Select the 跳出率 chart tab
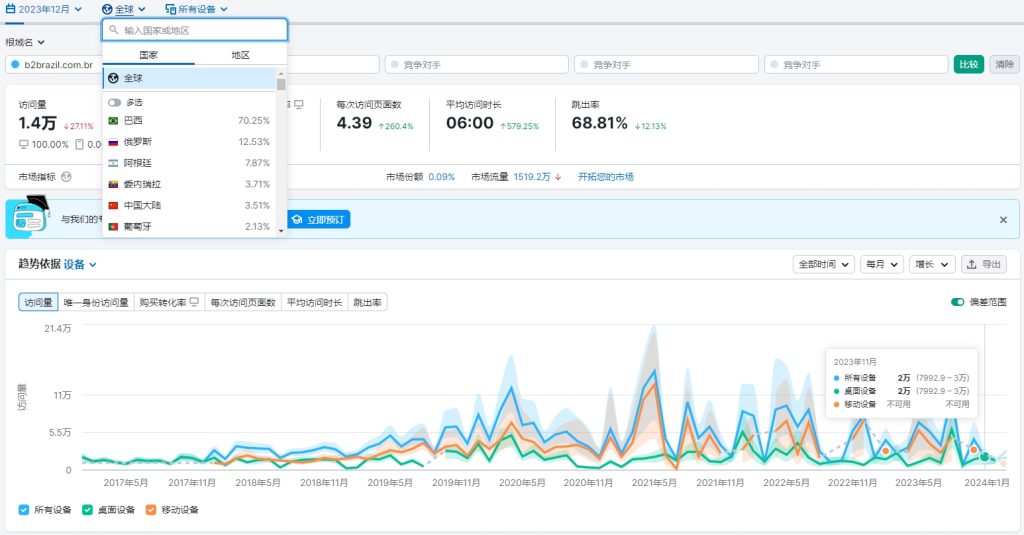Screen dimensions: 1024x535 click(367, 302)
